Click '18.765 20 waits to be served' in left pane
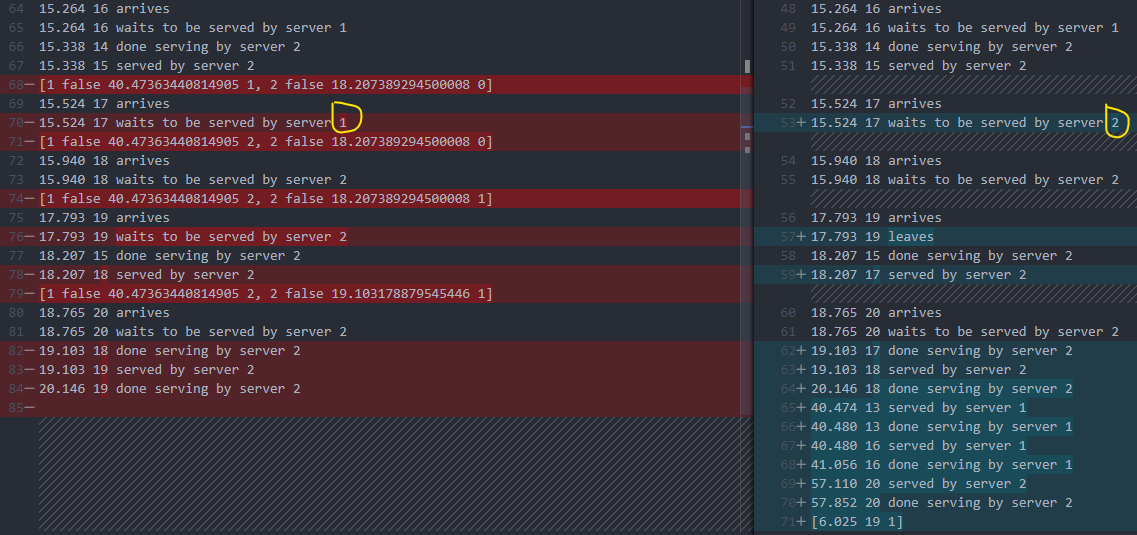The image size is (1137, 535). pyautogui.click(x=193, y=331)
